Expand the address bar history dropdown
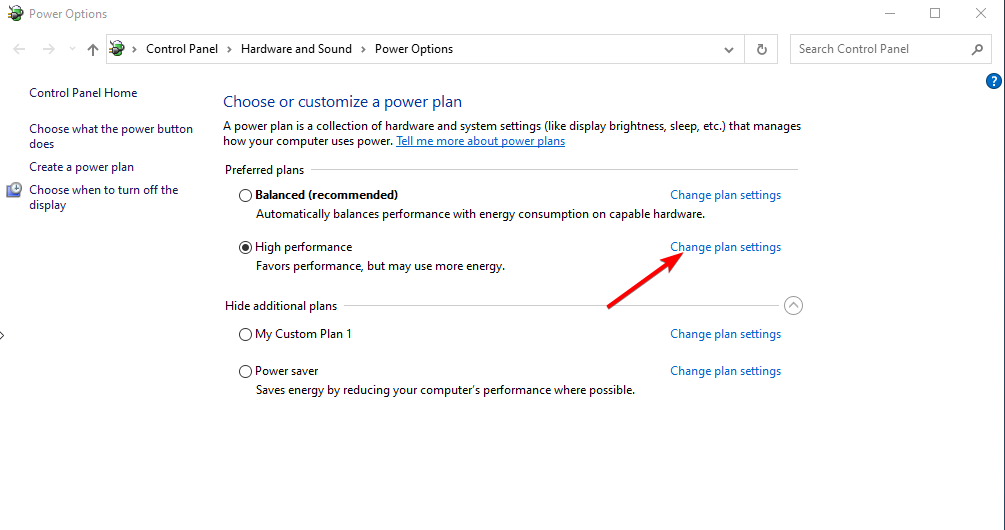This screenshot has width=1005, height=530. click(729, 49)
